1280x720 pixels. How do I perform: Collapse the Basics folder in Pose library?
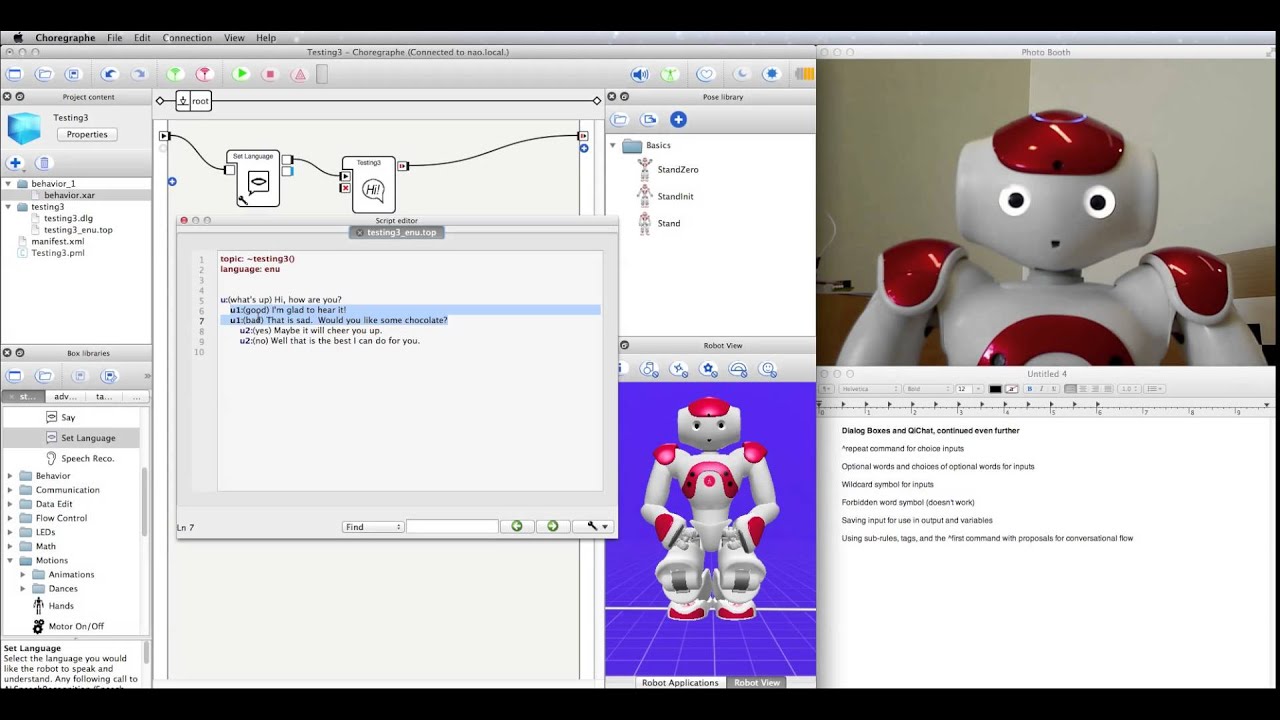[x=613, y=146]
